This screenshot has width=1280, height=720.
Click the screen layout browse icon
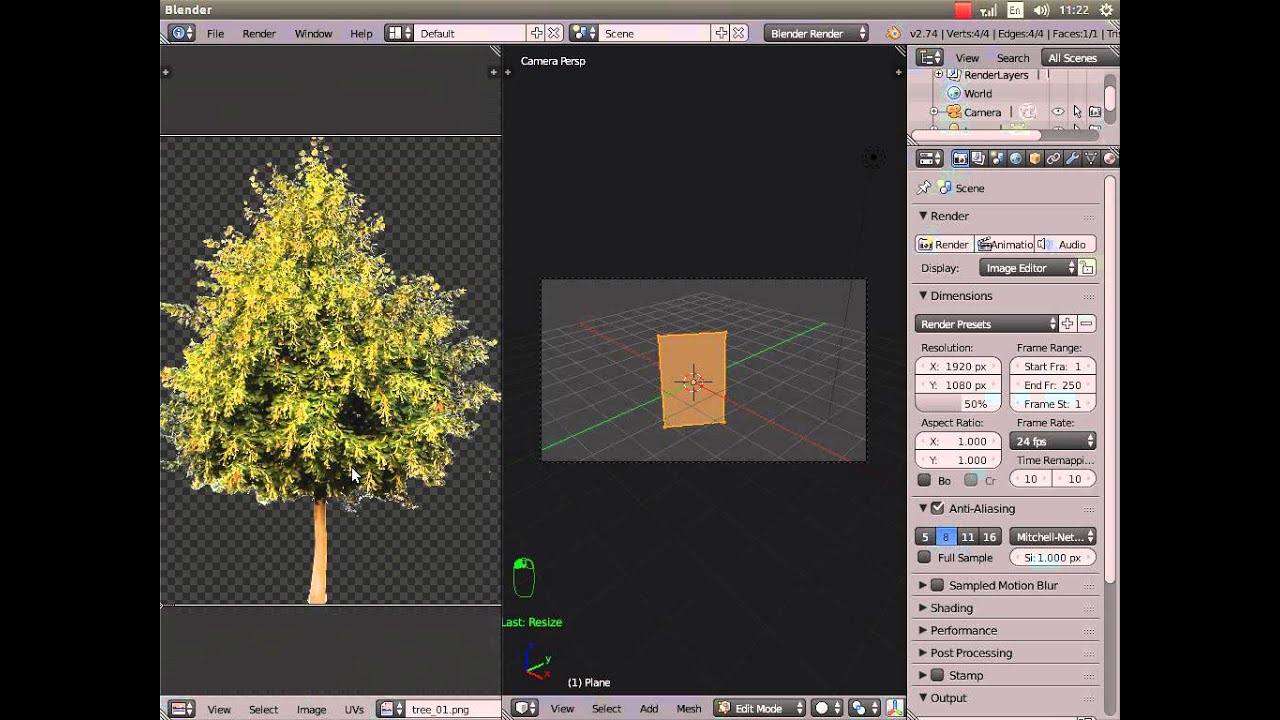(x=399, y=33)
